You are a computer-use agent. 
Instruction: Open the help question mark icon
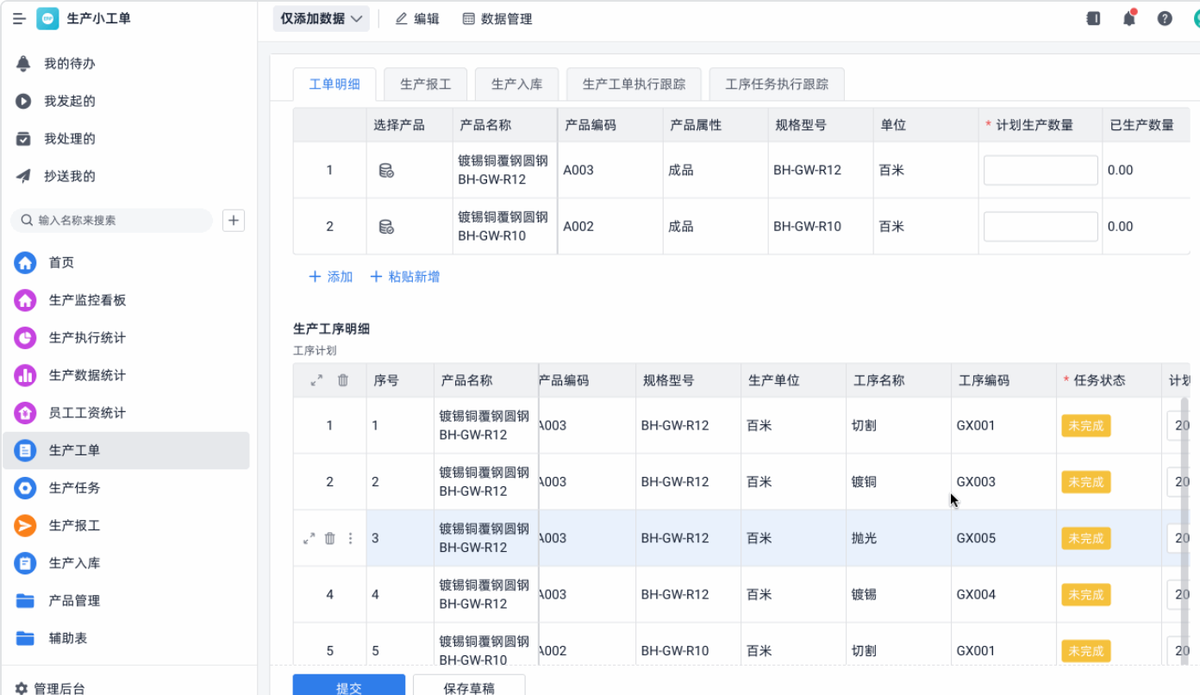pos(1164,19)
